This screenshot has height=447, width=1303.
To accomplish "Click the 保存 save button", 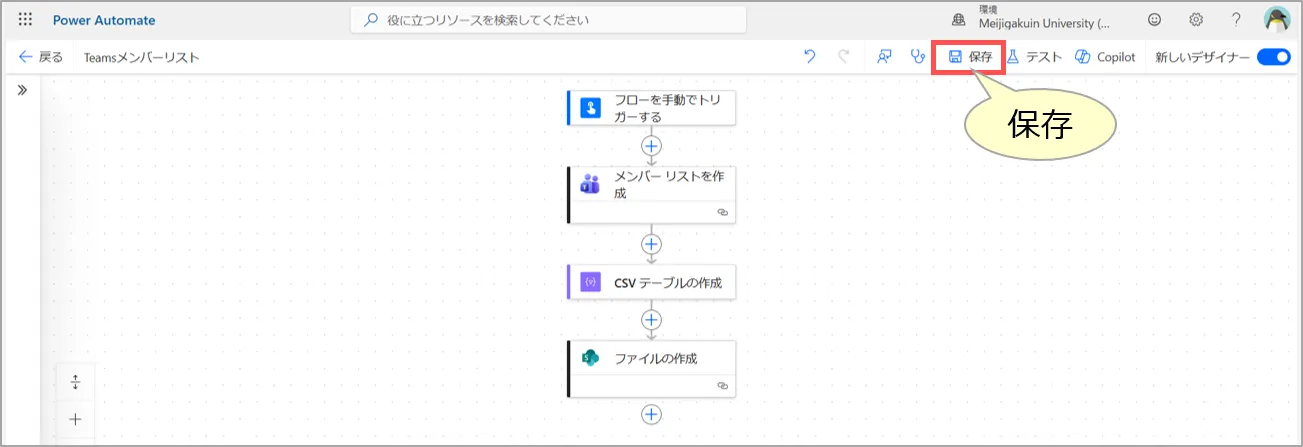I will [x=969, y=57].
